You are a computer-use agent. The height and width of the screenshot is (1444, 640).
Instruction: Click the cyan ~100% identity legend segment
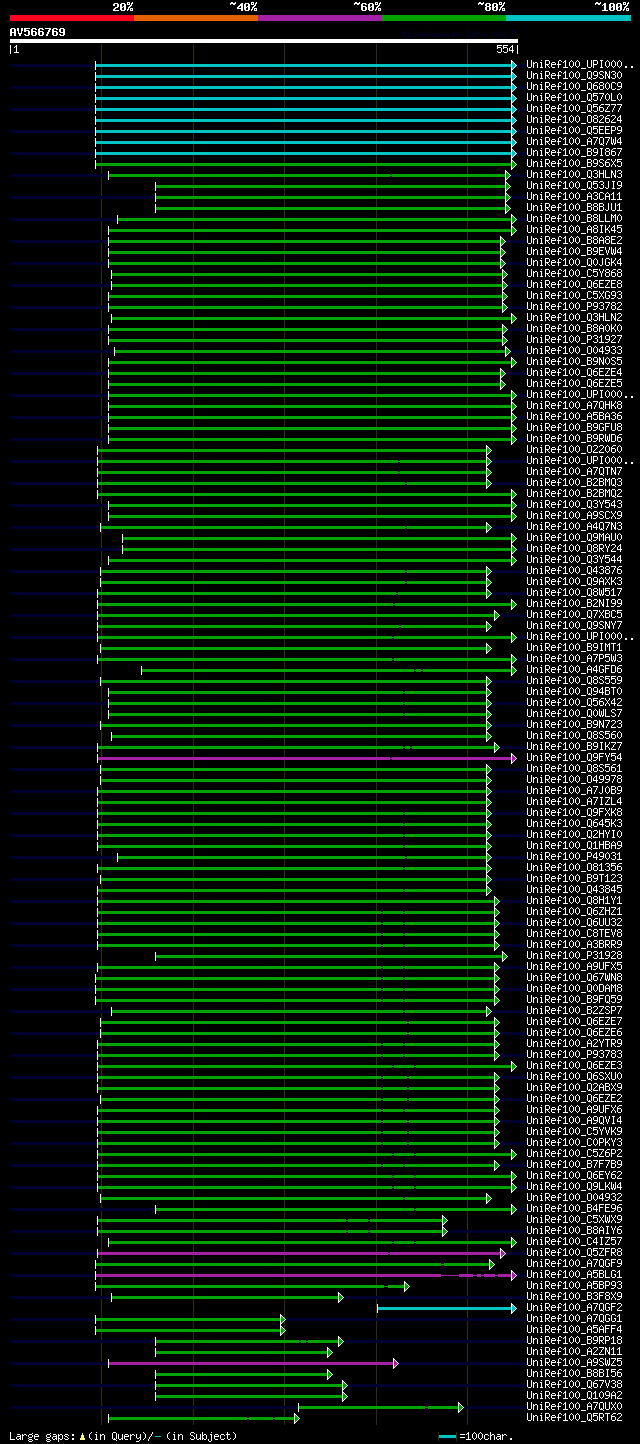pyautogui.click(x=567, y=17)
